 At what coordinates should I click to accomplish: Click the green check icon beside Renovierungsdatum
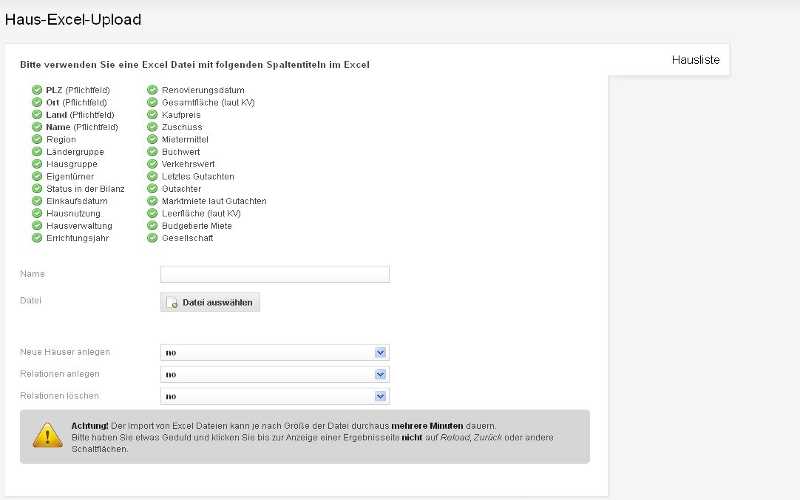(x=152, y=90)
